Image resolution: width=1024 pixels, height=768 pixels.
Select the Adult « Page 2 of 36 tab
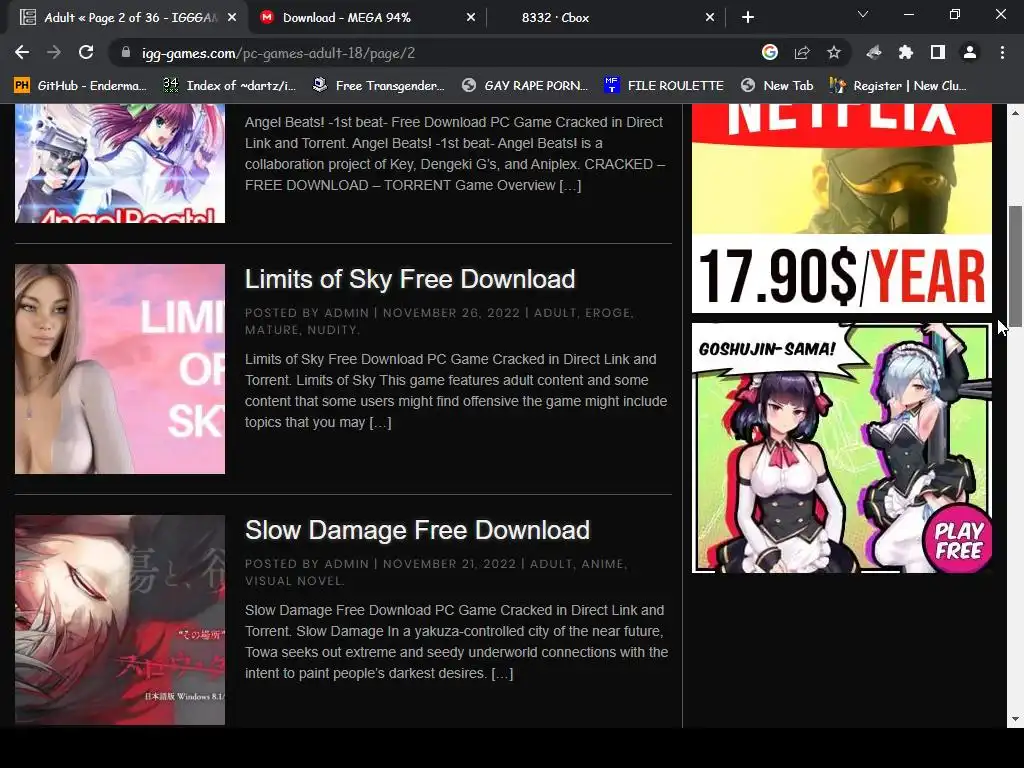[127, 18]
